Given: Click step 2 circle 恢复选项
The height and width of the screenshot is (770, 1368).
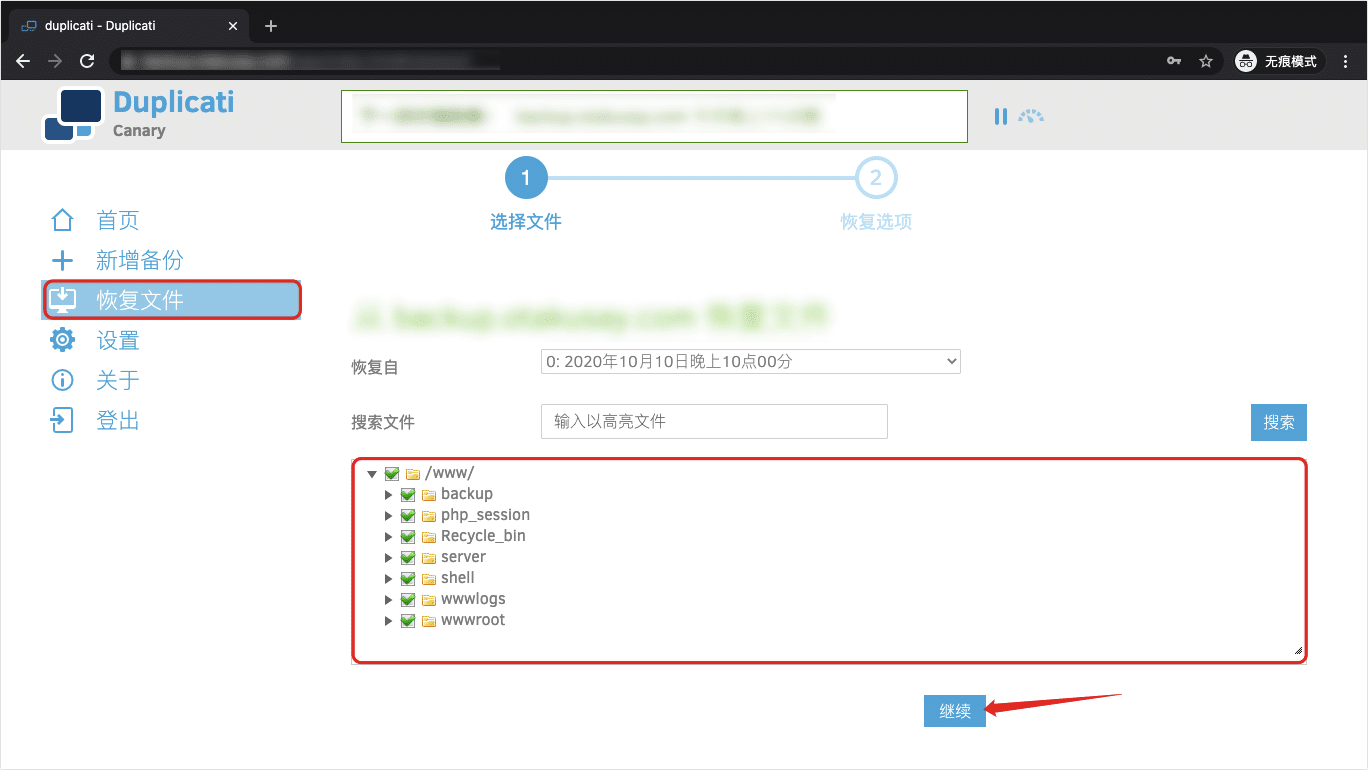Looking at the screenshot, I should click(x=876, y=178).
